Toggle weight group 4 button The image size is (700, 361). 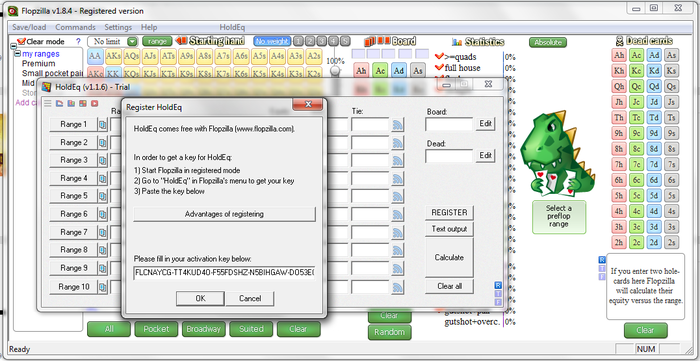pos(333,41)
